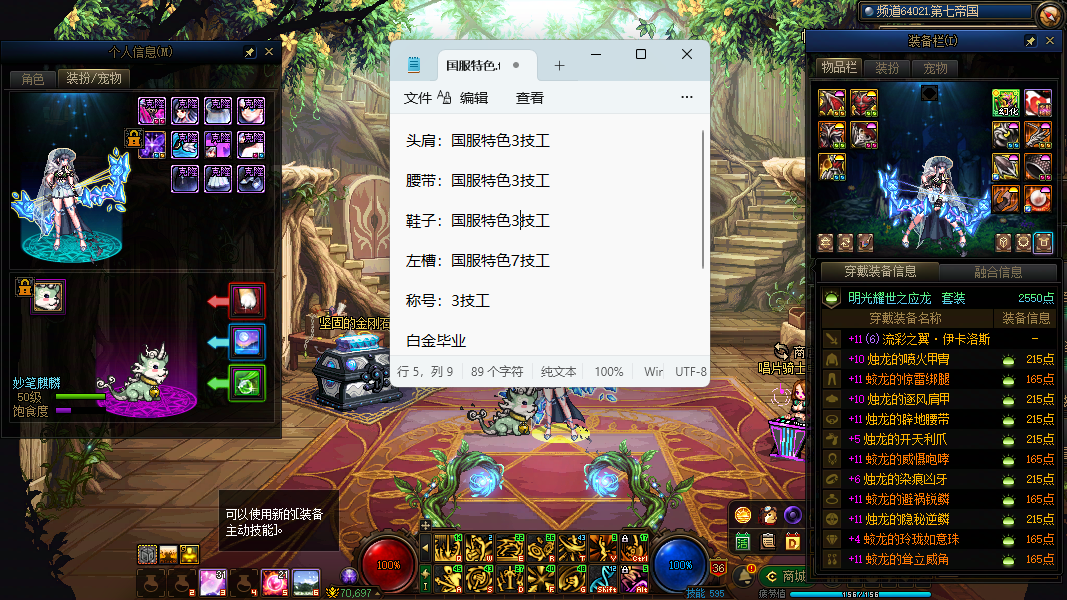The image size is (1067, 600).
Task: Switch to the 宠物 tab in equipment panel
Action: point(935,68)
